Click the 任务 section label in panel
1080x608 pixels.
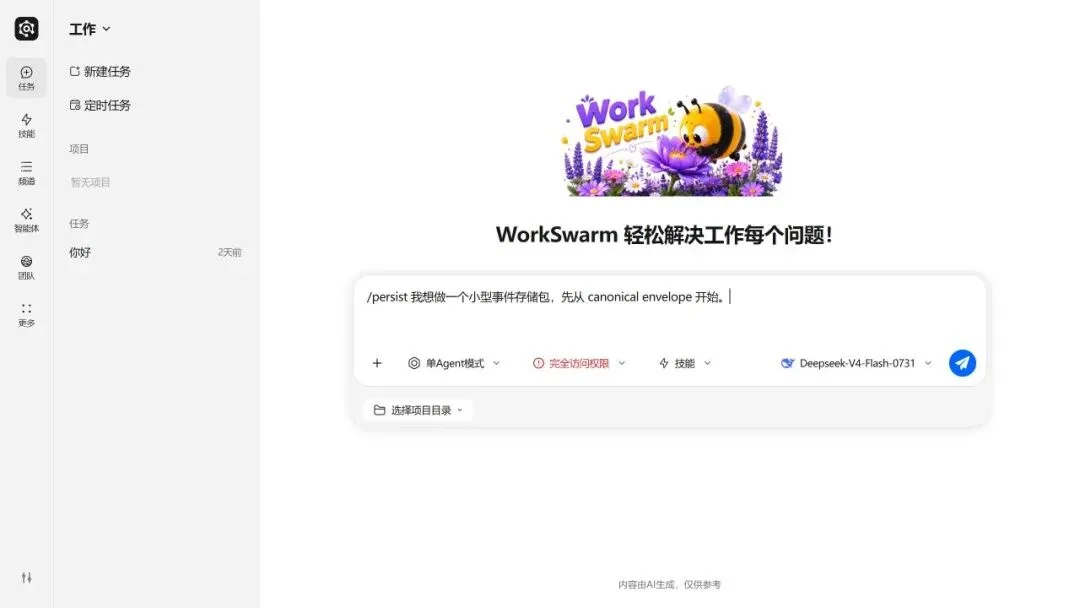click(79, 224)
